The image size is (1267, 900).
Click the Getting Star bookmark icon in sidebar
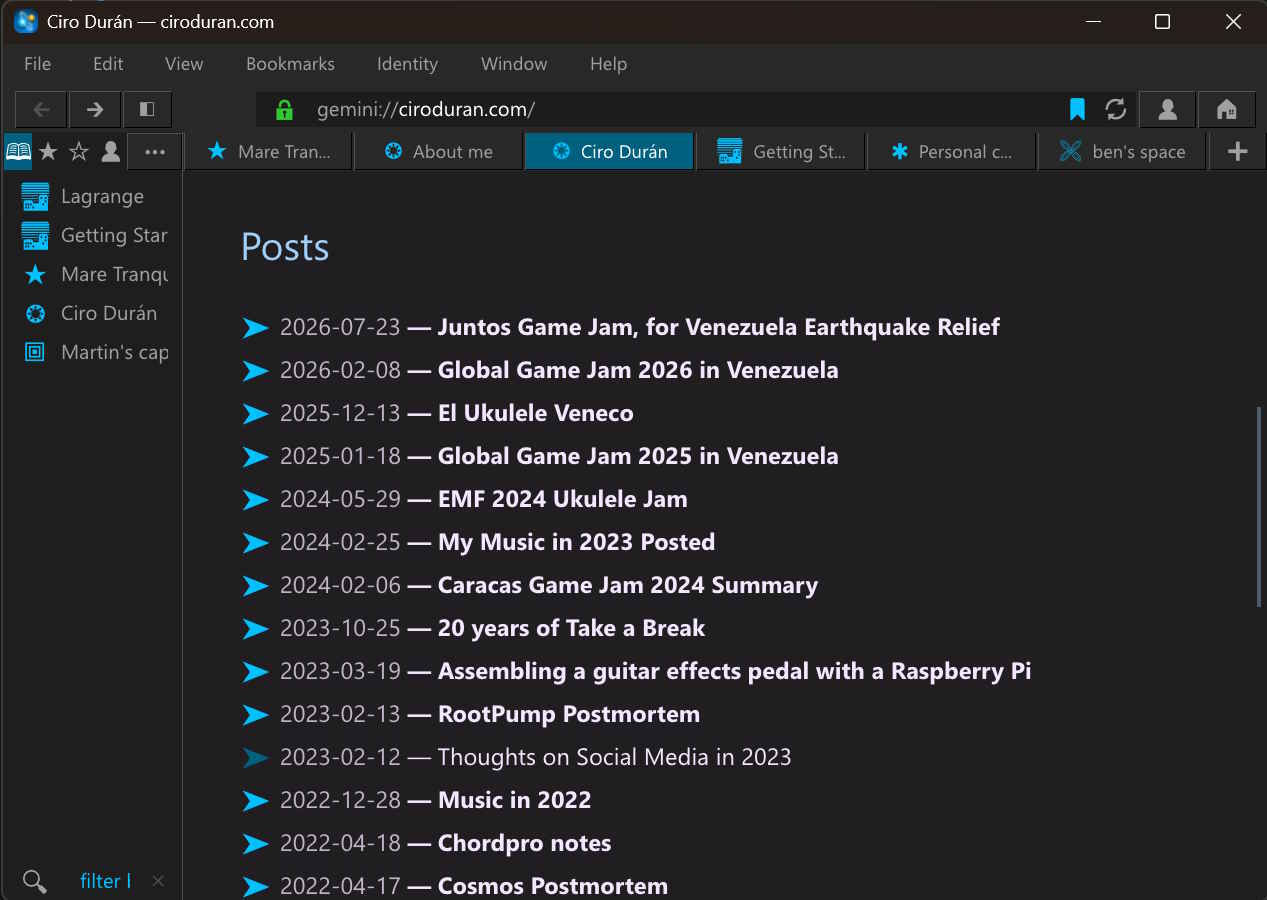pos(35,236)
